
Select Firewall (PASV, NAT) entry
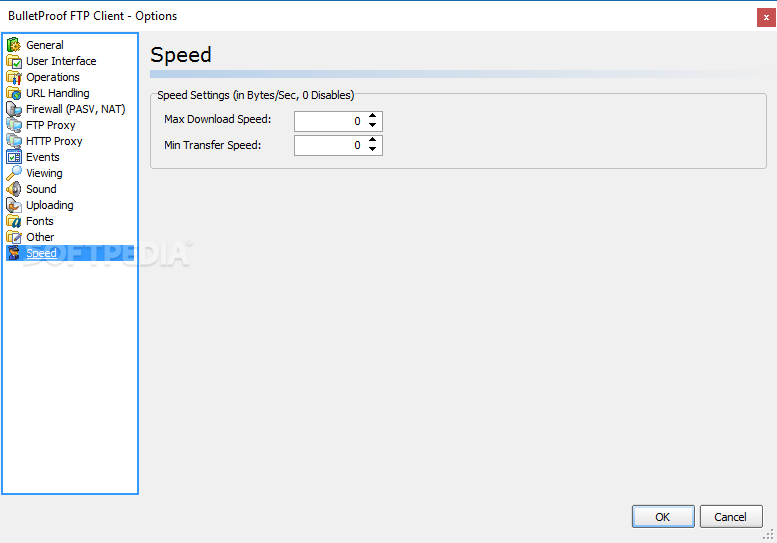[75, 109]
